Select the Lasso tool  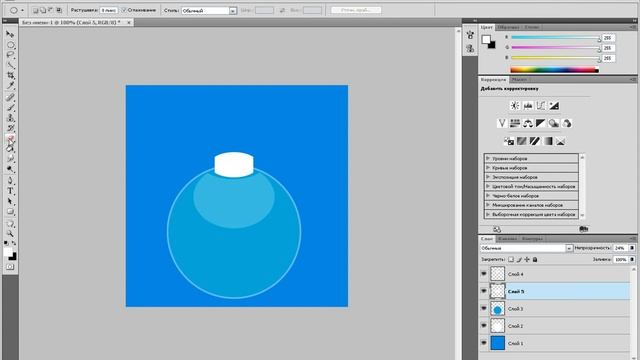tap(10, 55)
